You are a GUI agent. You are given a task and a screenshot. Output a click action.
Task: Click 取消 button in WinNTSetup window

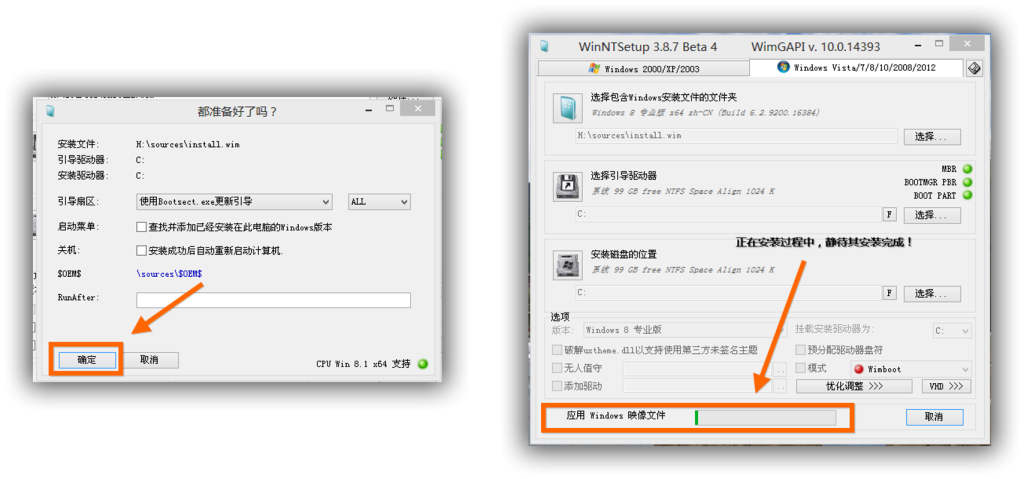tap(935, 417)
